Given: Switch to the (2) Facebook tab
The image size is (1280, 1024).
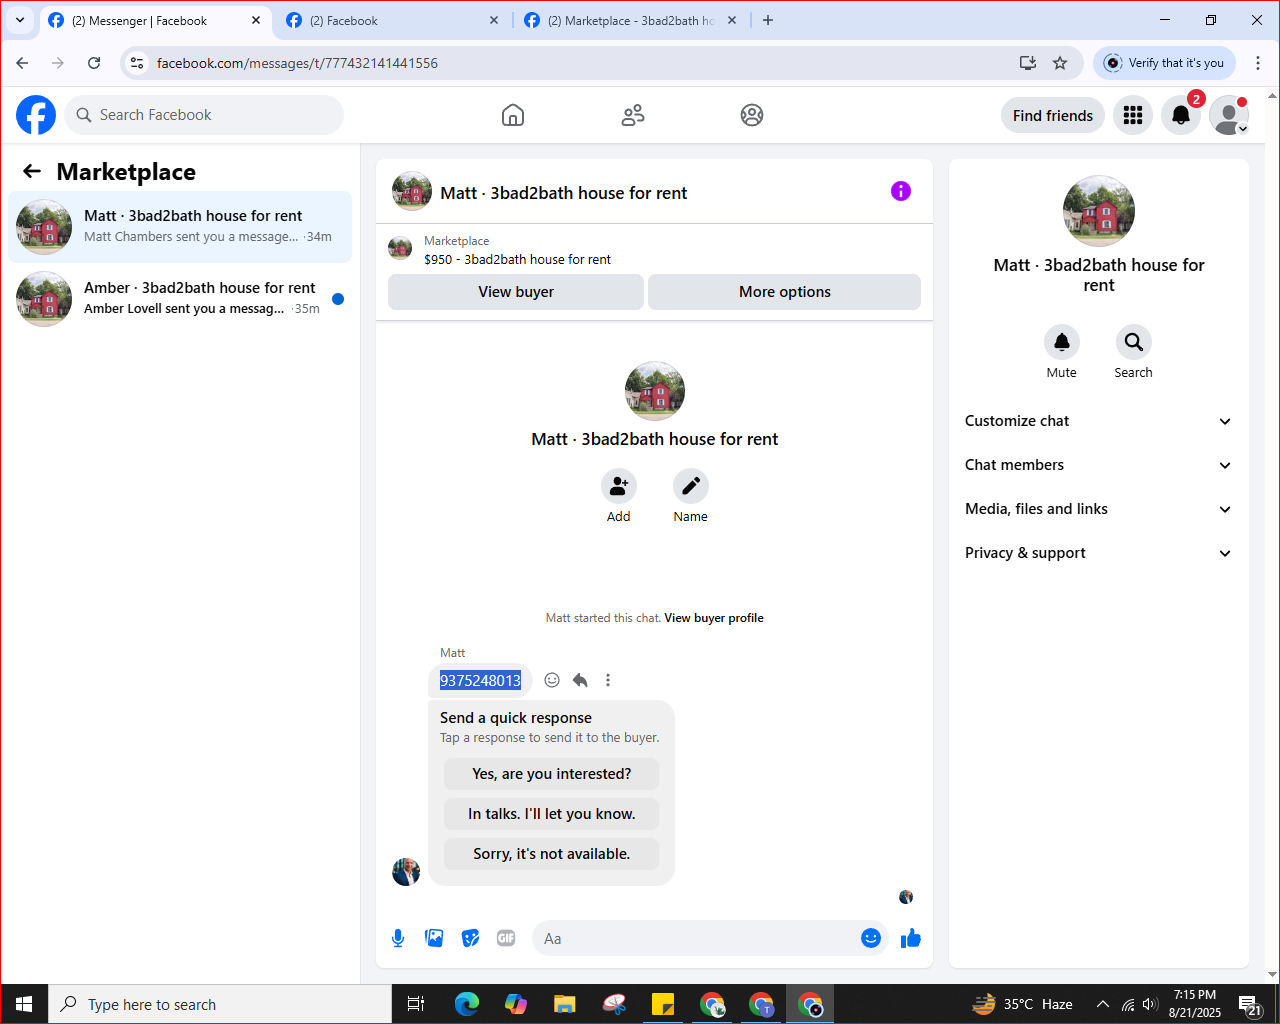Looking at the screenshot, I should pyautogui.click(x=390, y=20).
